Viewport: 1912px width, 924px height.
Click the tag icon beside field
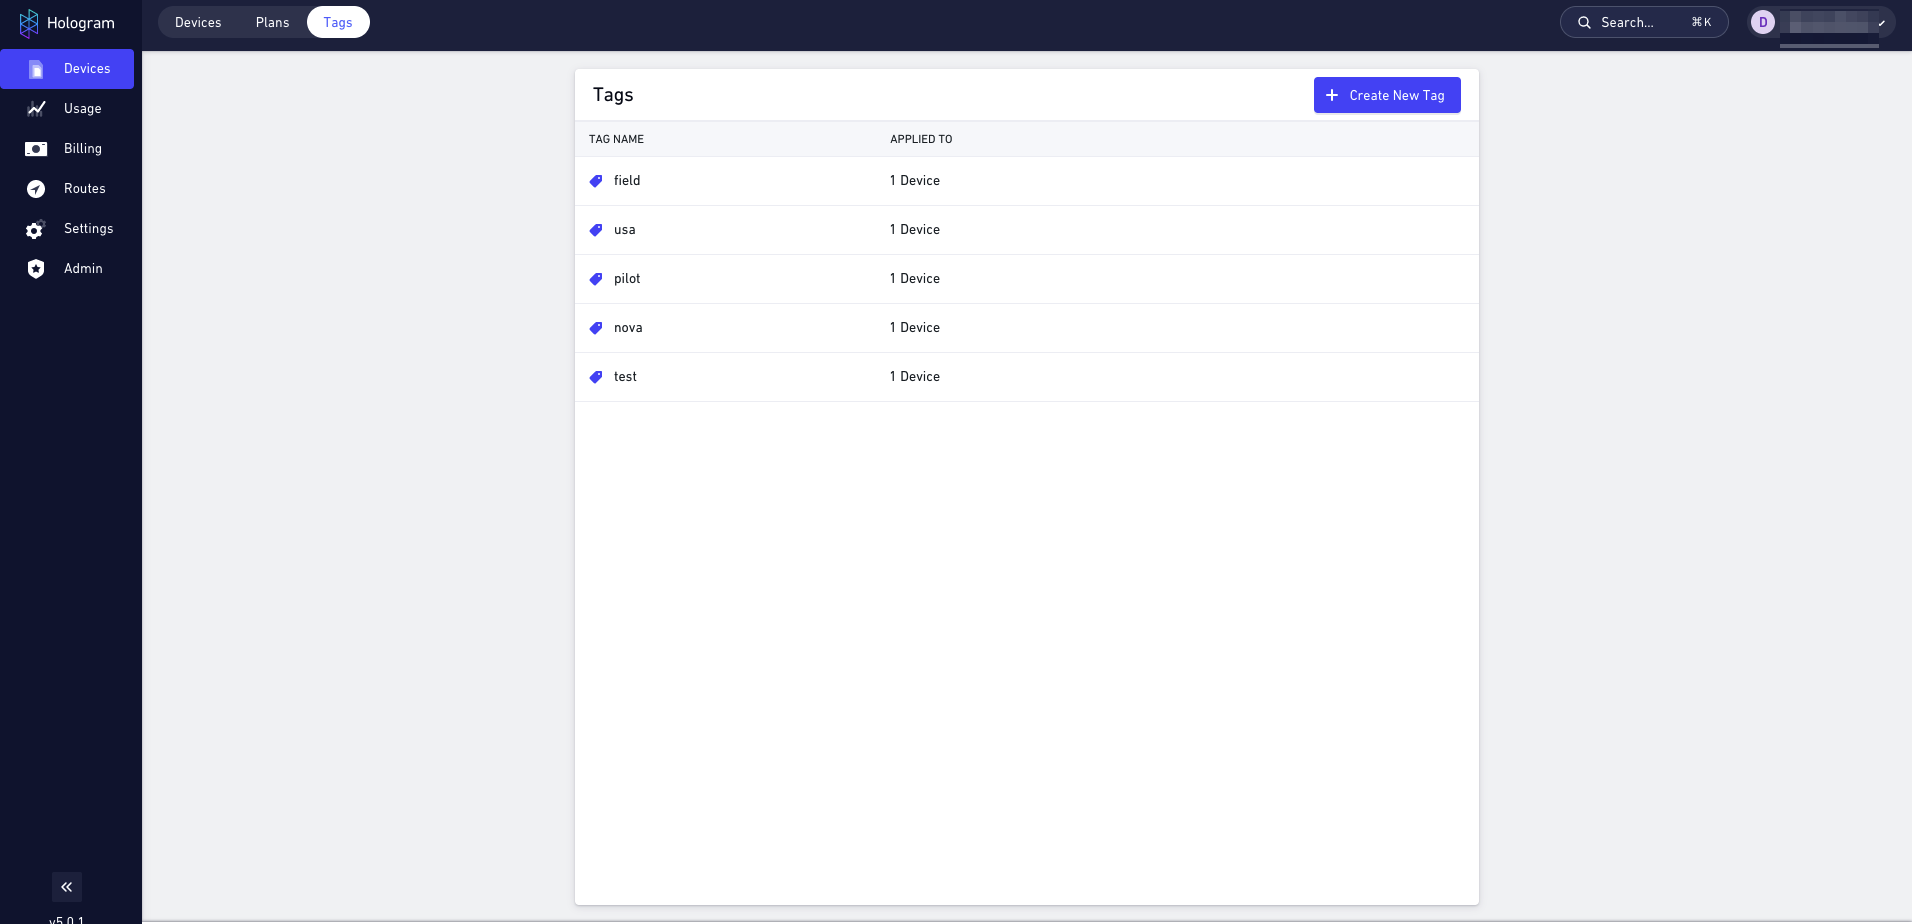pyautogui.click(x=596, y=181)
